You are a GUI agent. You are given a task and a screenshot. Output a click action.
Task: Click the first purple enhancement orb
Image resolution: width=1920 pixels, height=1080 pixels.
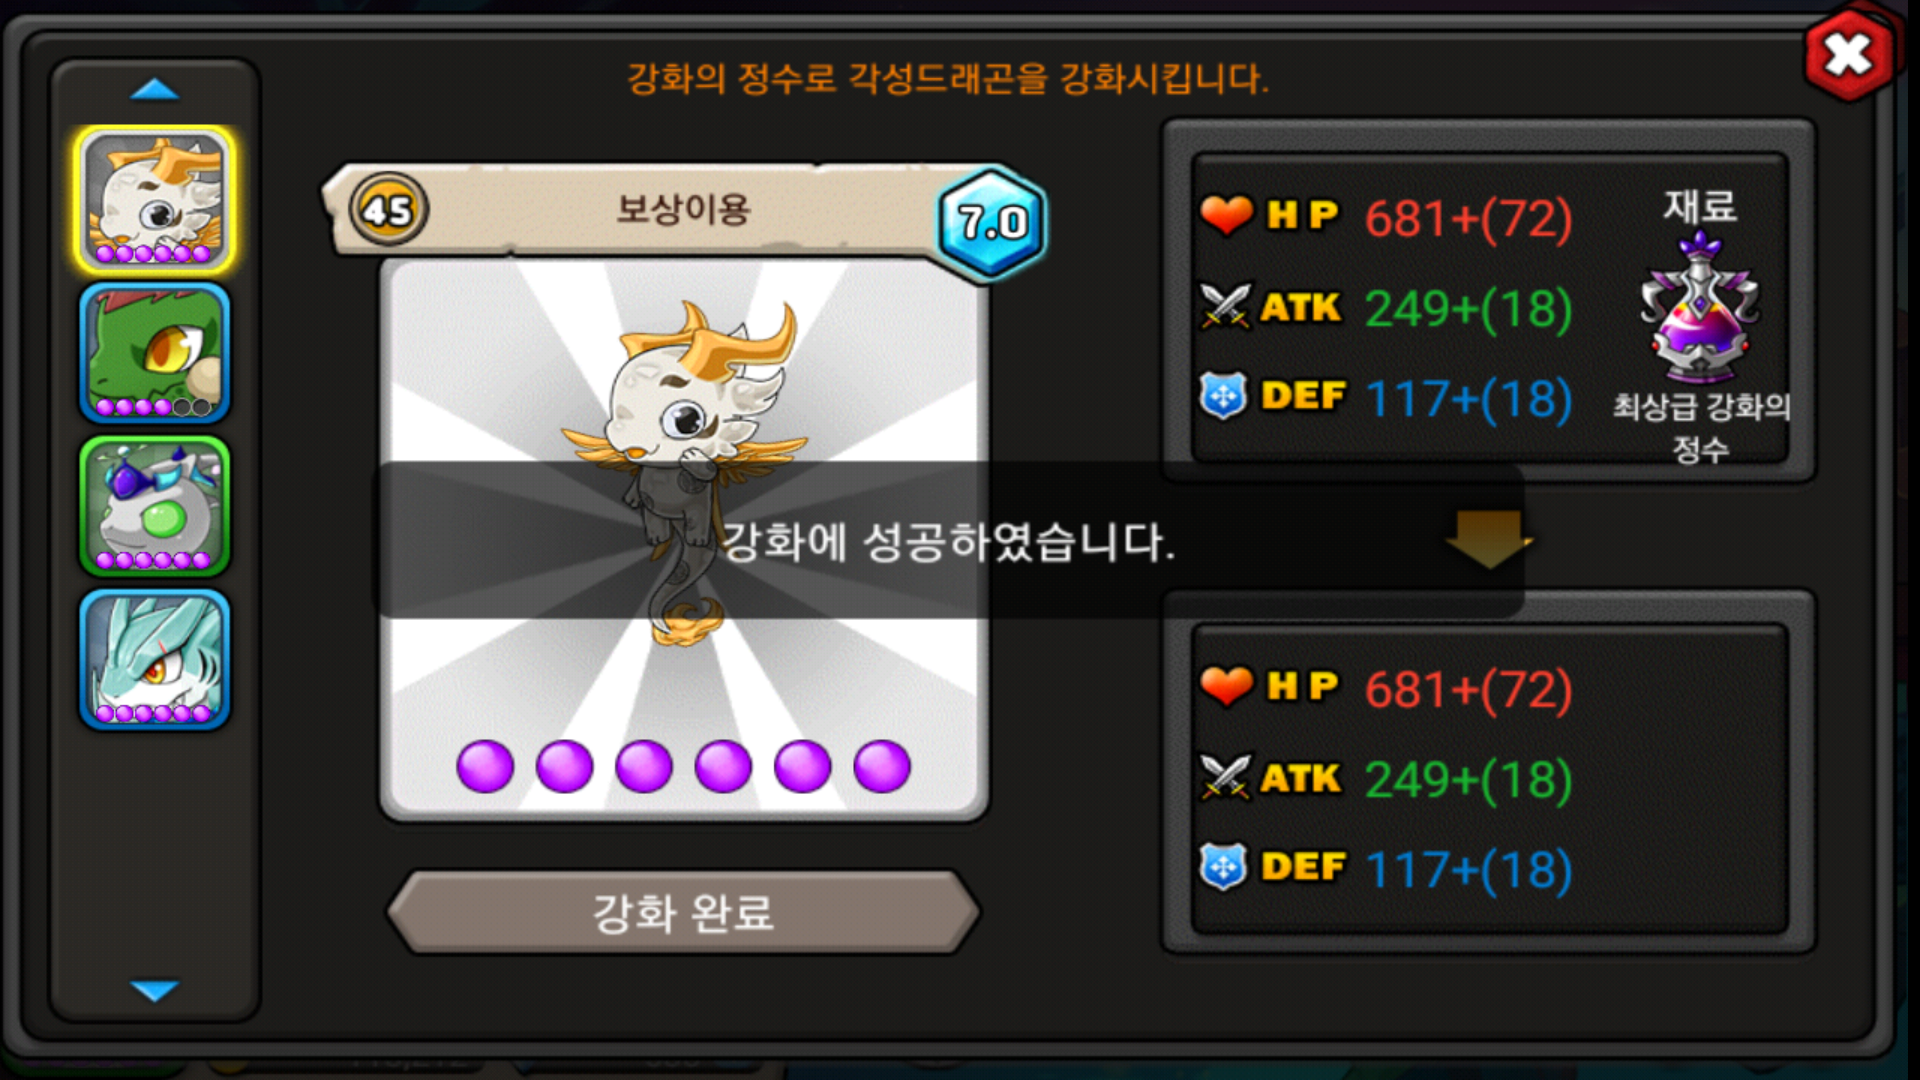pos(485,767)
